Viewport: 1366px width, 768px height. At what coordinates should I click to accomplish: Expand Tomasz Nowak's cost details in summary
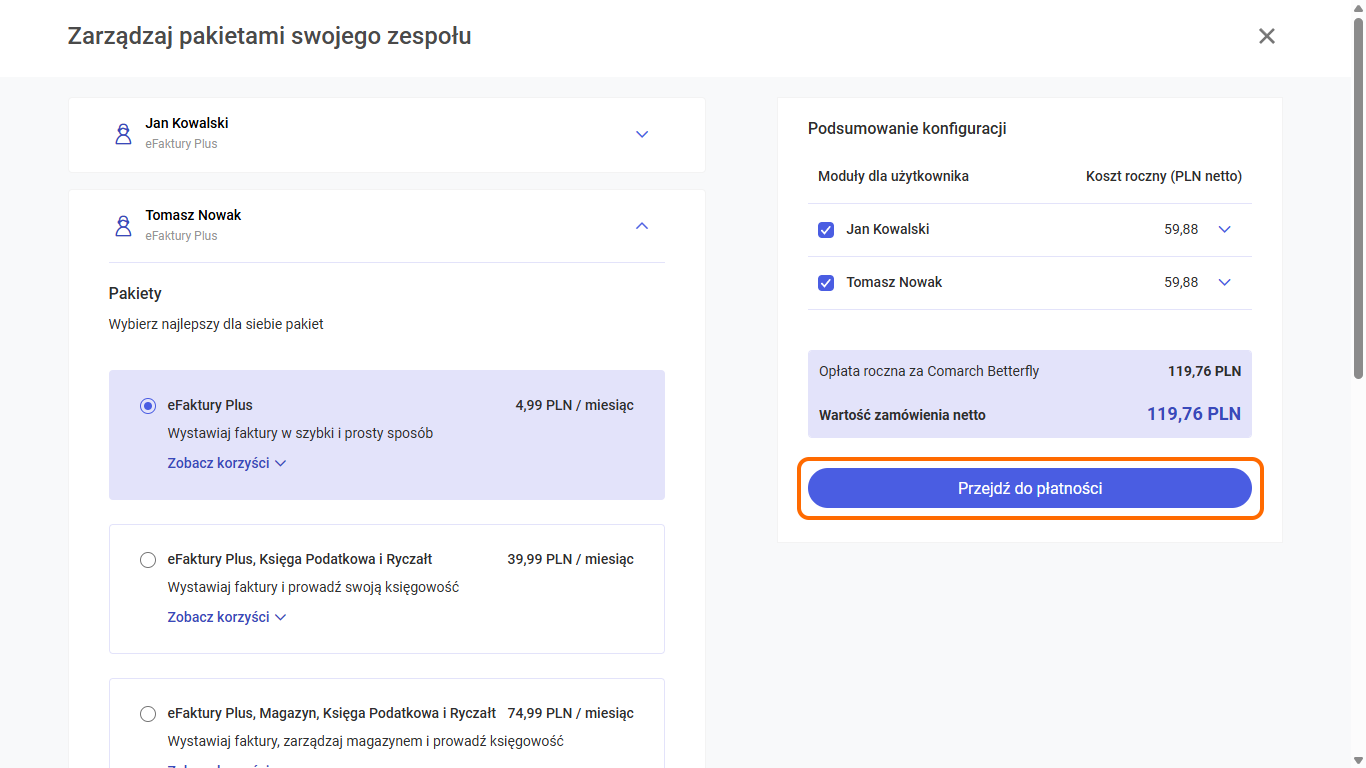click(1224, 283)
